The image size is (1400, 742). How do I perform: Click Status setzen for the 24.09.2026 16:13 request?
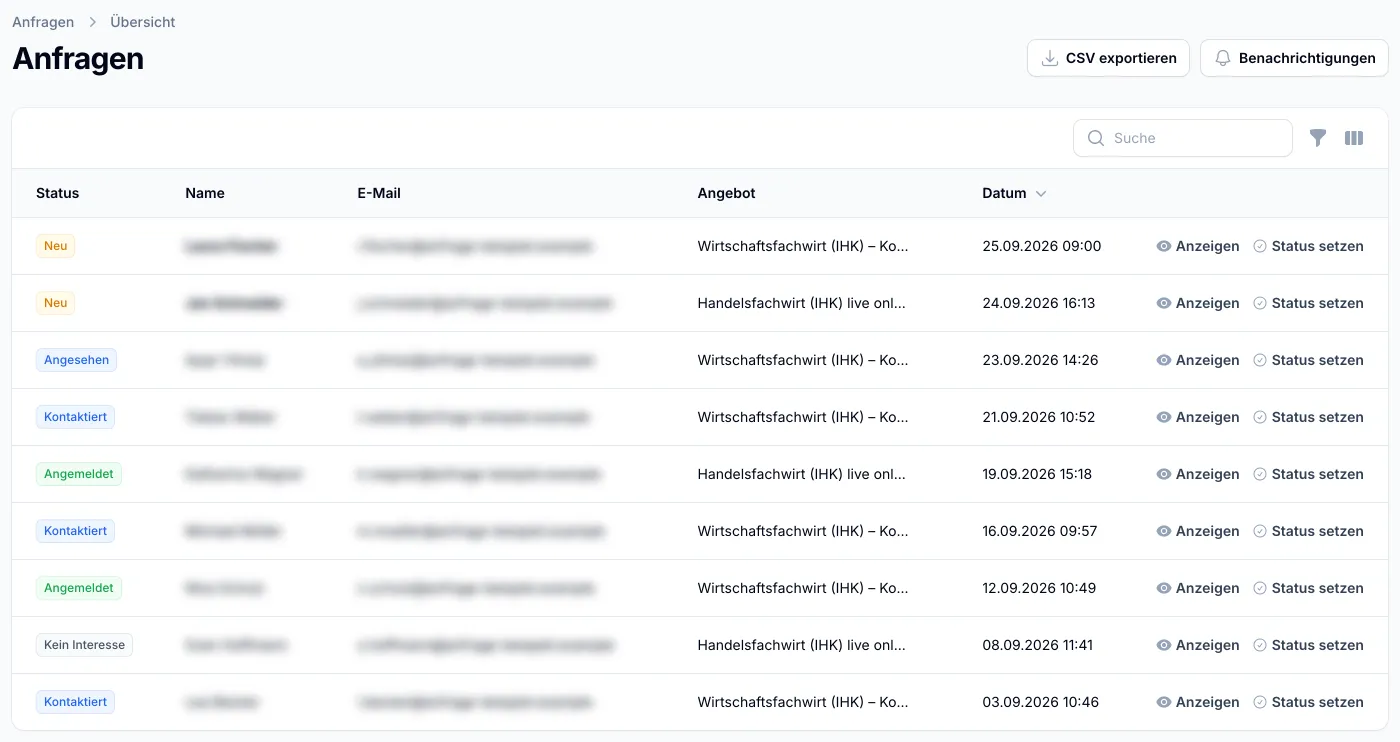click(1309, 303)
